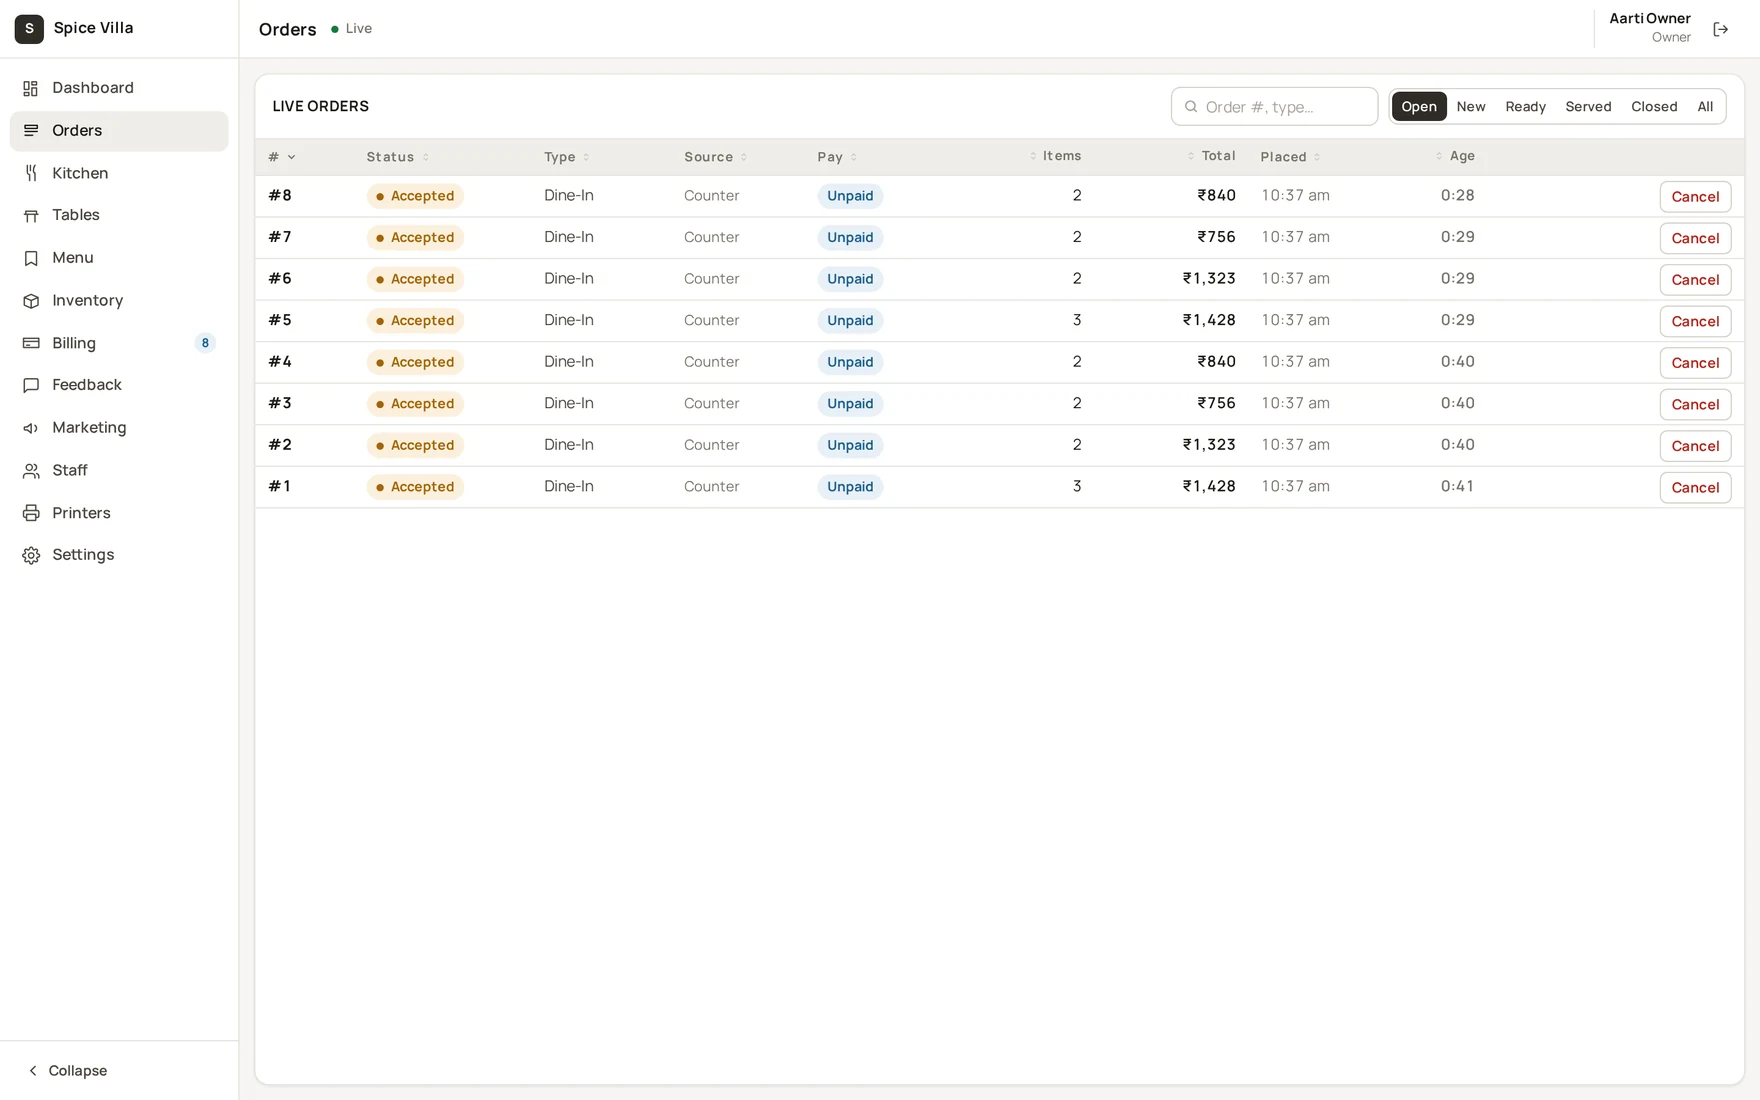The height and width of the screenshot is (1100, 1760).
Task: Sort orders by Total column
Action: [x=1212, y=156]
